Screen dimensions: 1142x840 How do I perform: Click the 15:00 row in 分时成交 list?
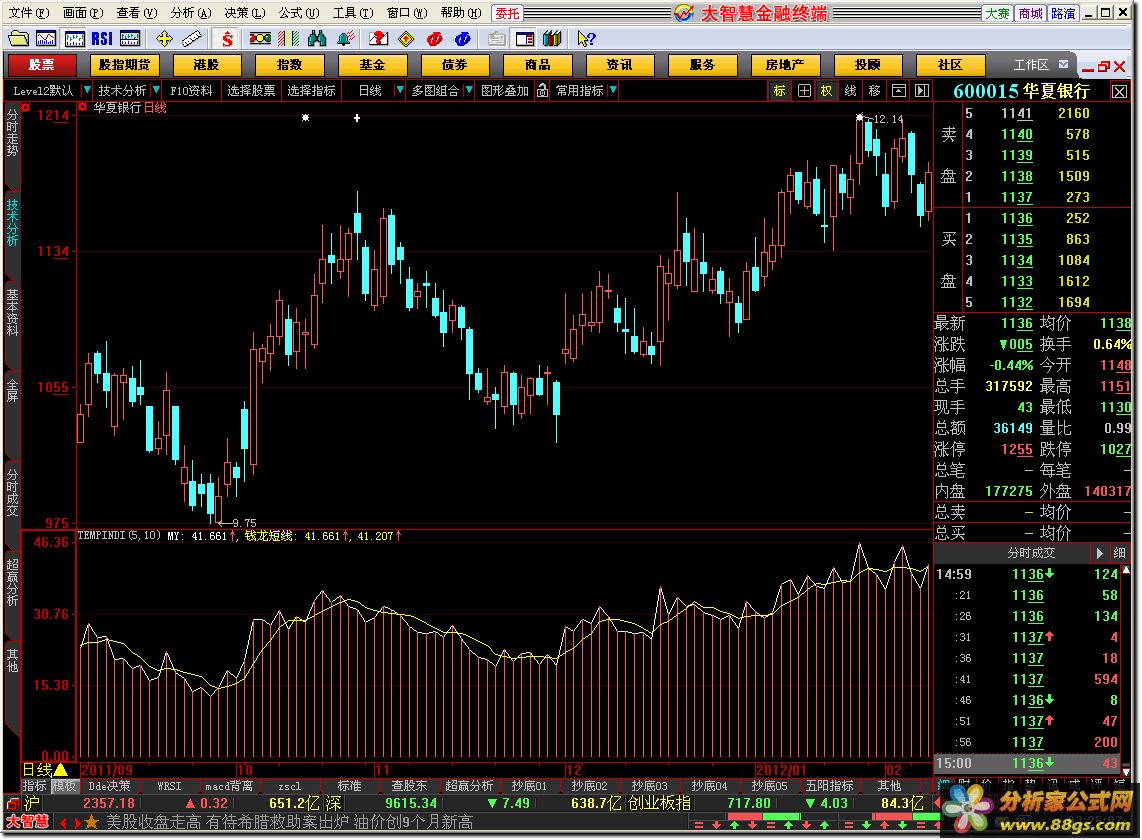[x=1028, y=764]
